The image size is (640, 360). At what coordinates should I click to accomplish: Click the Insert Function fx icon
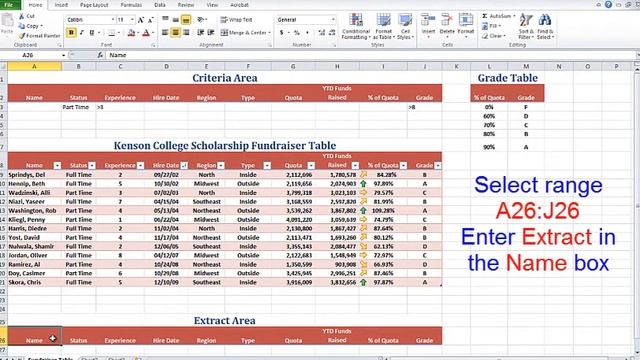tap(100, 55)
